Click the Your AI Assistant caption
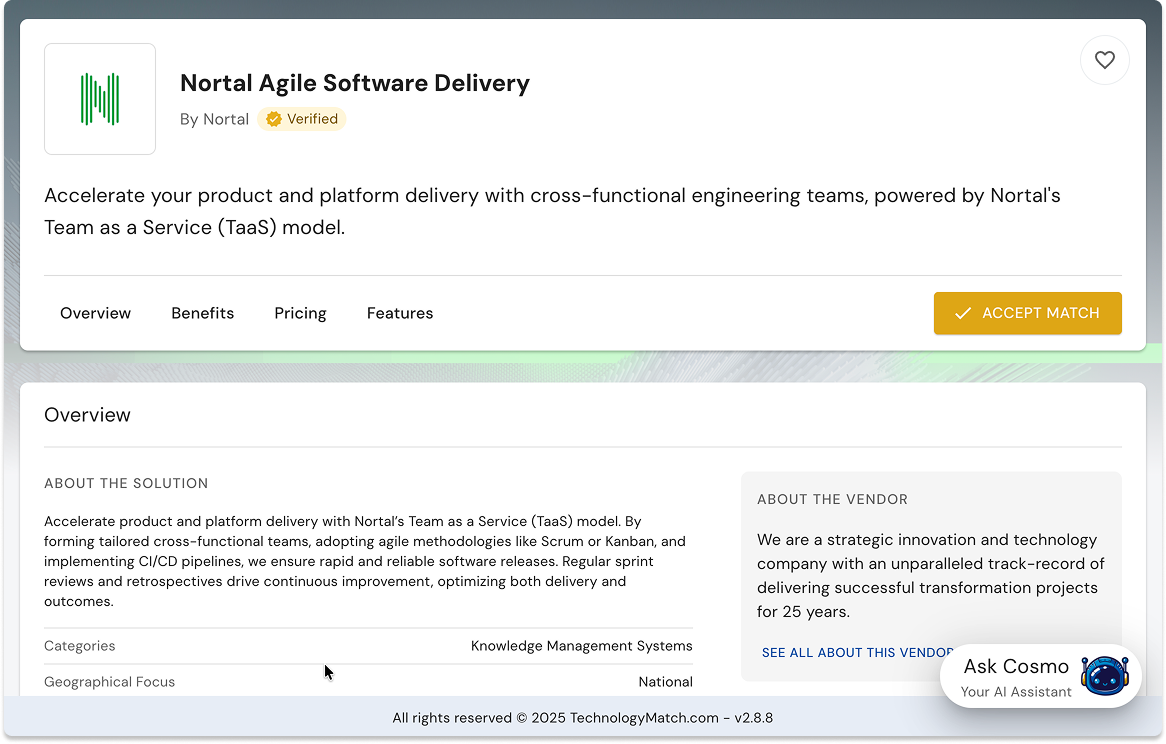 1016,692
